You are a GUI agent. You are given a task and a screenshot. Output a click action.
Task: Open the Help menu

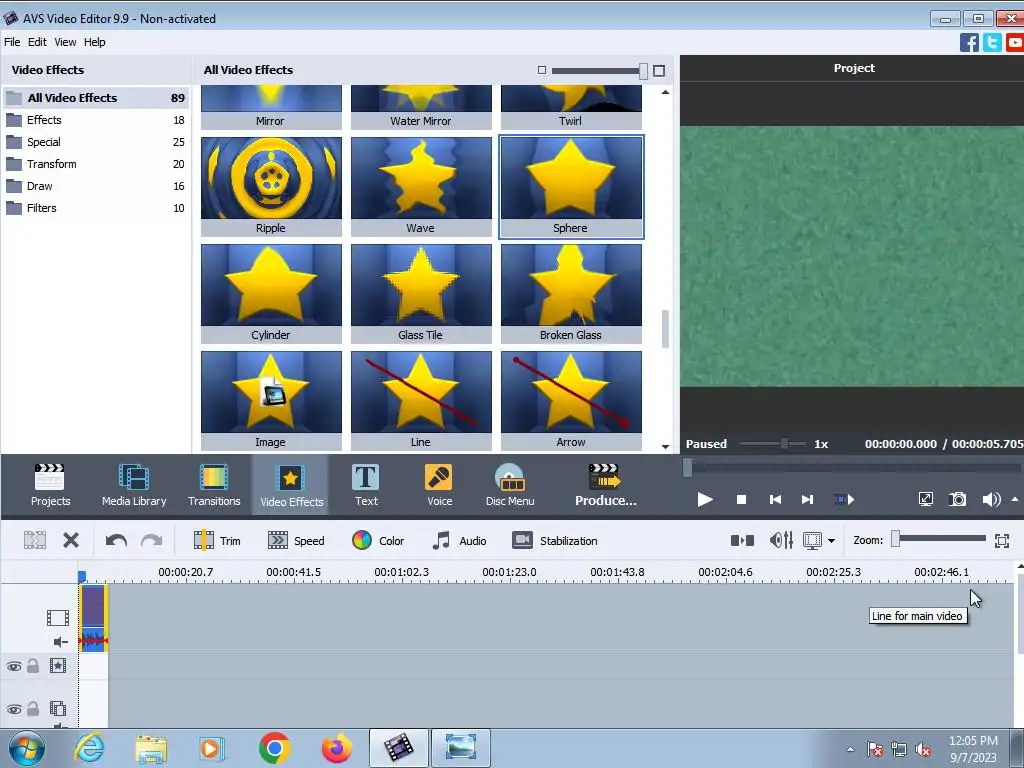[x=95, y=42]
